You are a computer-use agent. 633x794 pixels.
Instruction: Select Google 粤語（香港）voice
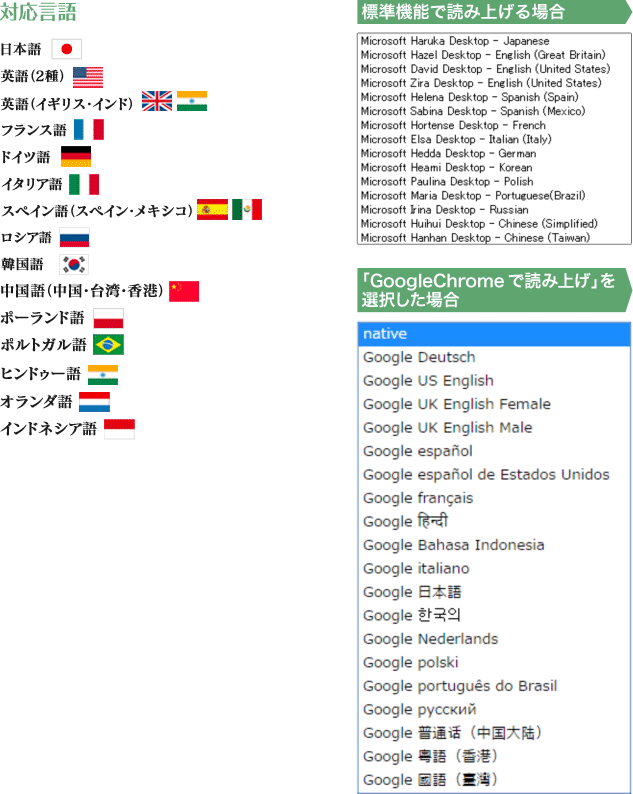(494, 757)
